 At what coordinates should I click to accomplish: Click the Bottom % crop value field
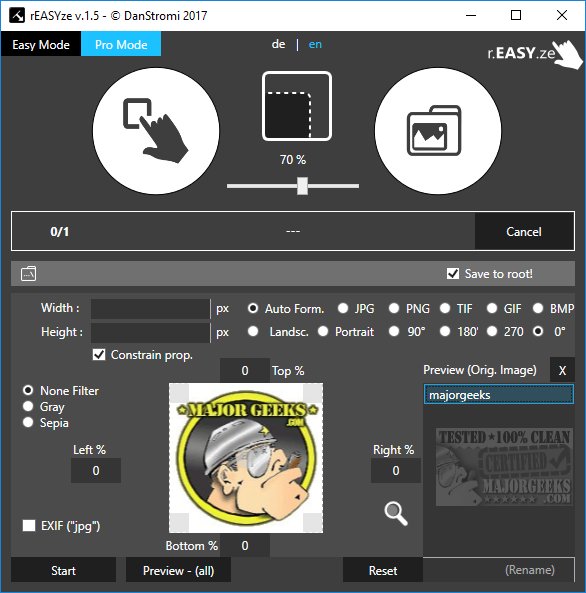(x=245, y=545)
